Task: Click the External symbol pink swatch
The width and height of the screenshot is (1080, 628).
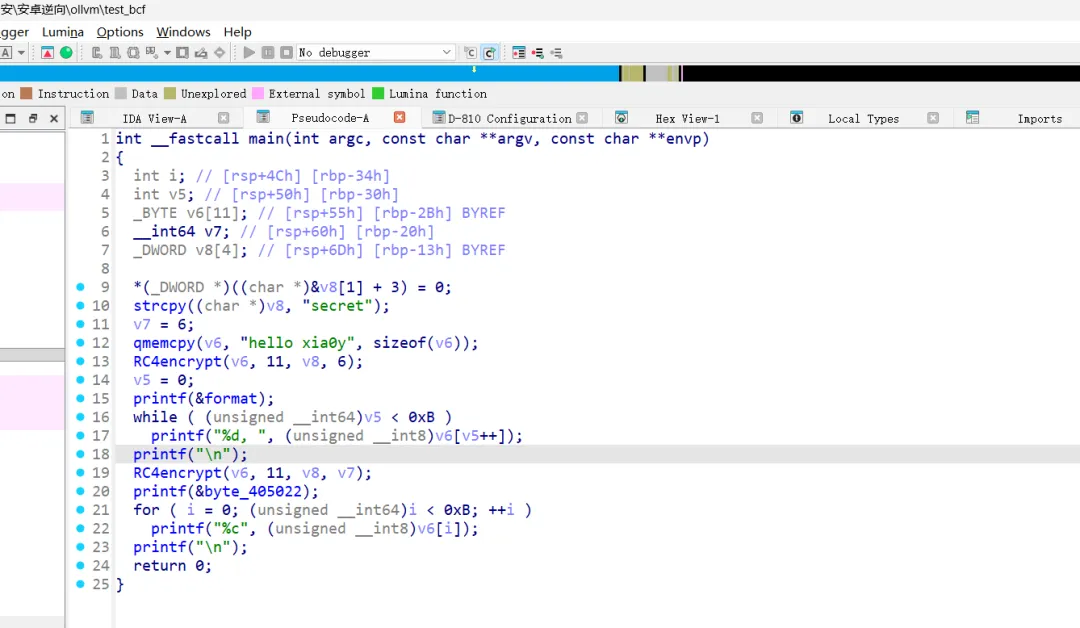Action: click(x=258, y=93)
